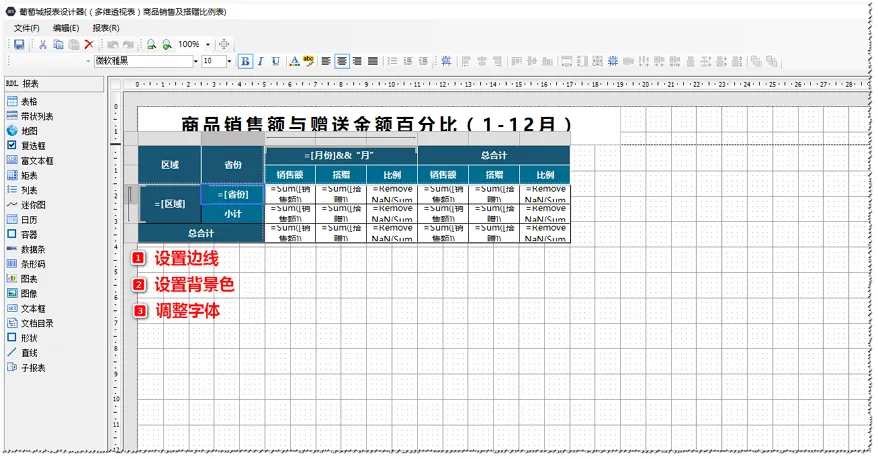878x459 pixels.
Task: Open the font name dropdown
Action: (194, 61)
